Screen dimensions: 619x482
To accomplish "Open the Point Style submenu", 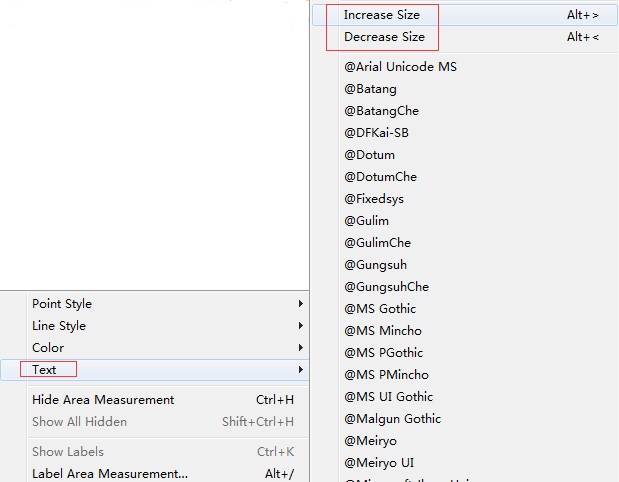I will coord(62,304).
